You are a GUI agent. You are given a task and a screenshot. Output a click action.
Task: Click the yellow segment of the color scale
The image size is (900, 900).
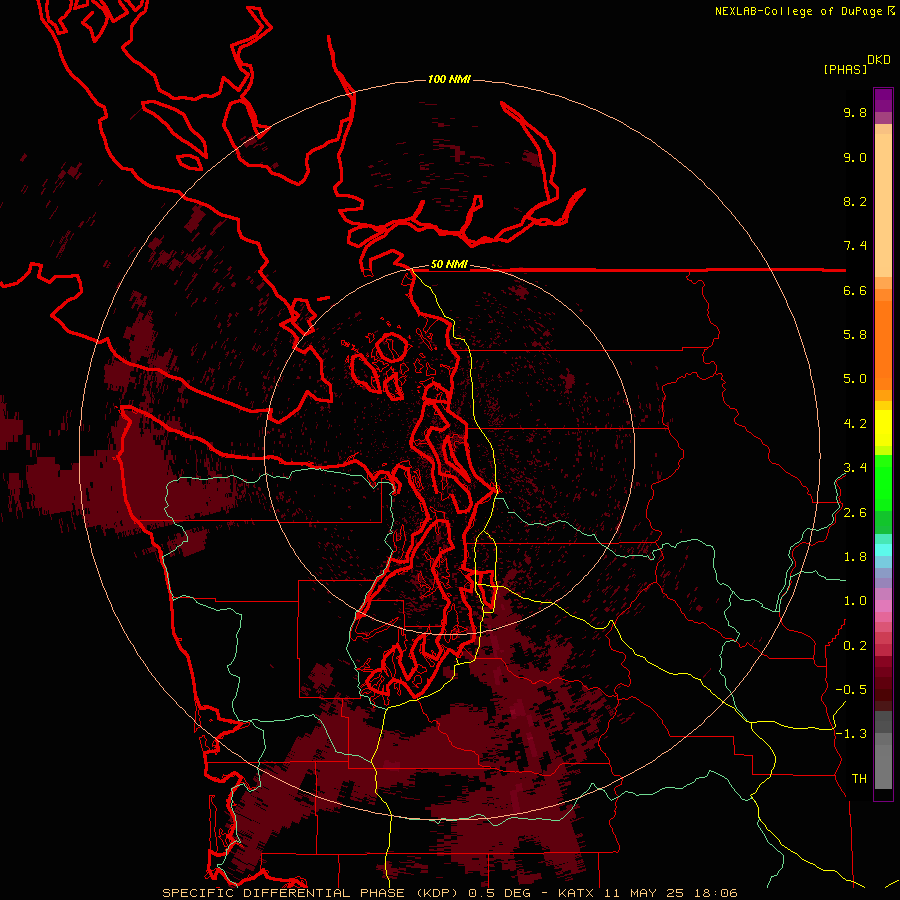point(883,428)
